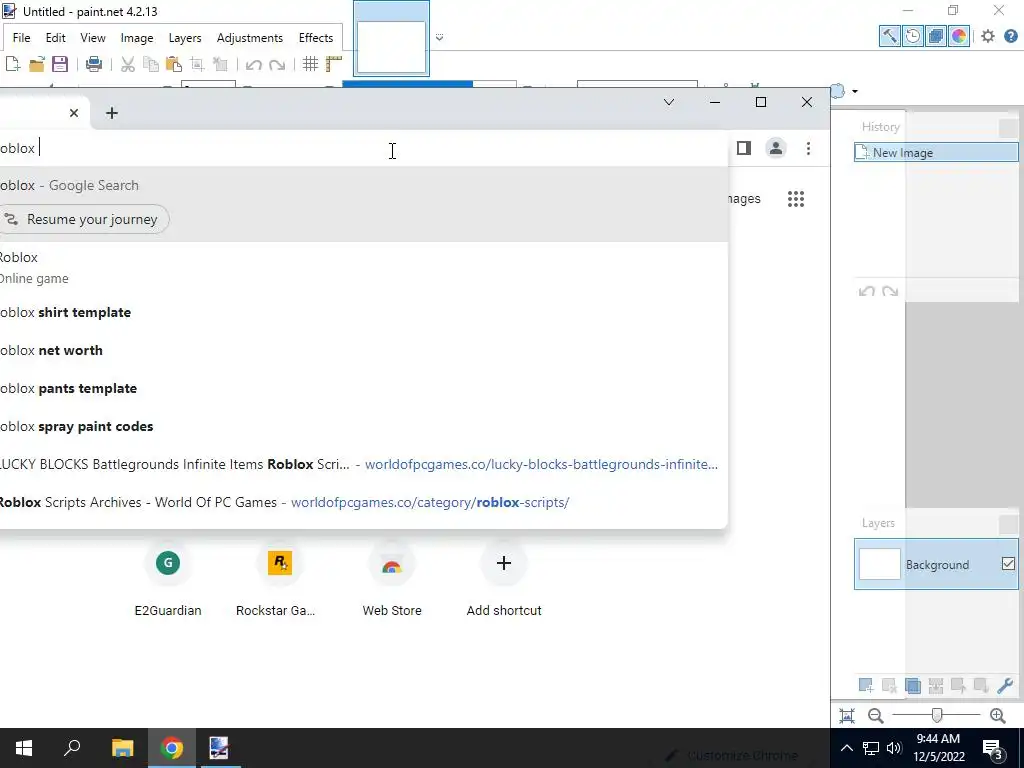The height and width of the screenshot is (768, 1024).
Task: Click the zoom out magnifier in paint.net
Action: click(876, 716)
